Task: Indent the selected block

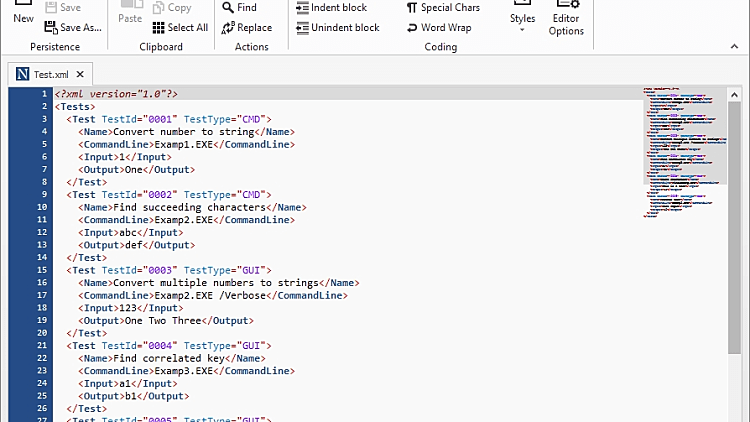Action: coord(331,7)
